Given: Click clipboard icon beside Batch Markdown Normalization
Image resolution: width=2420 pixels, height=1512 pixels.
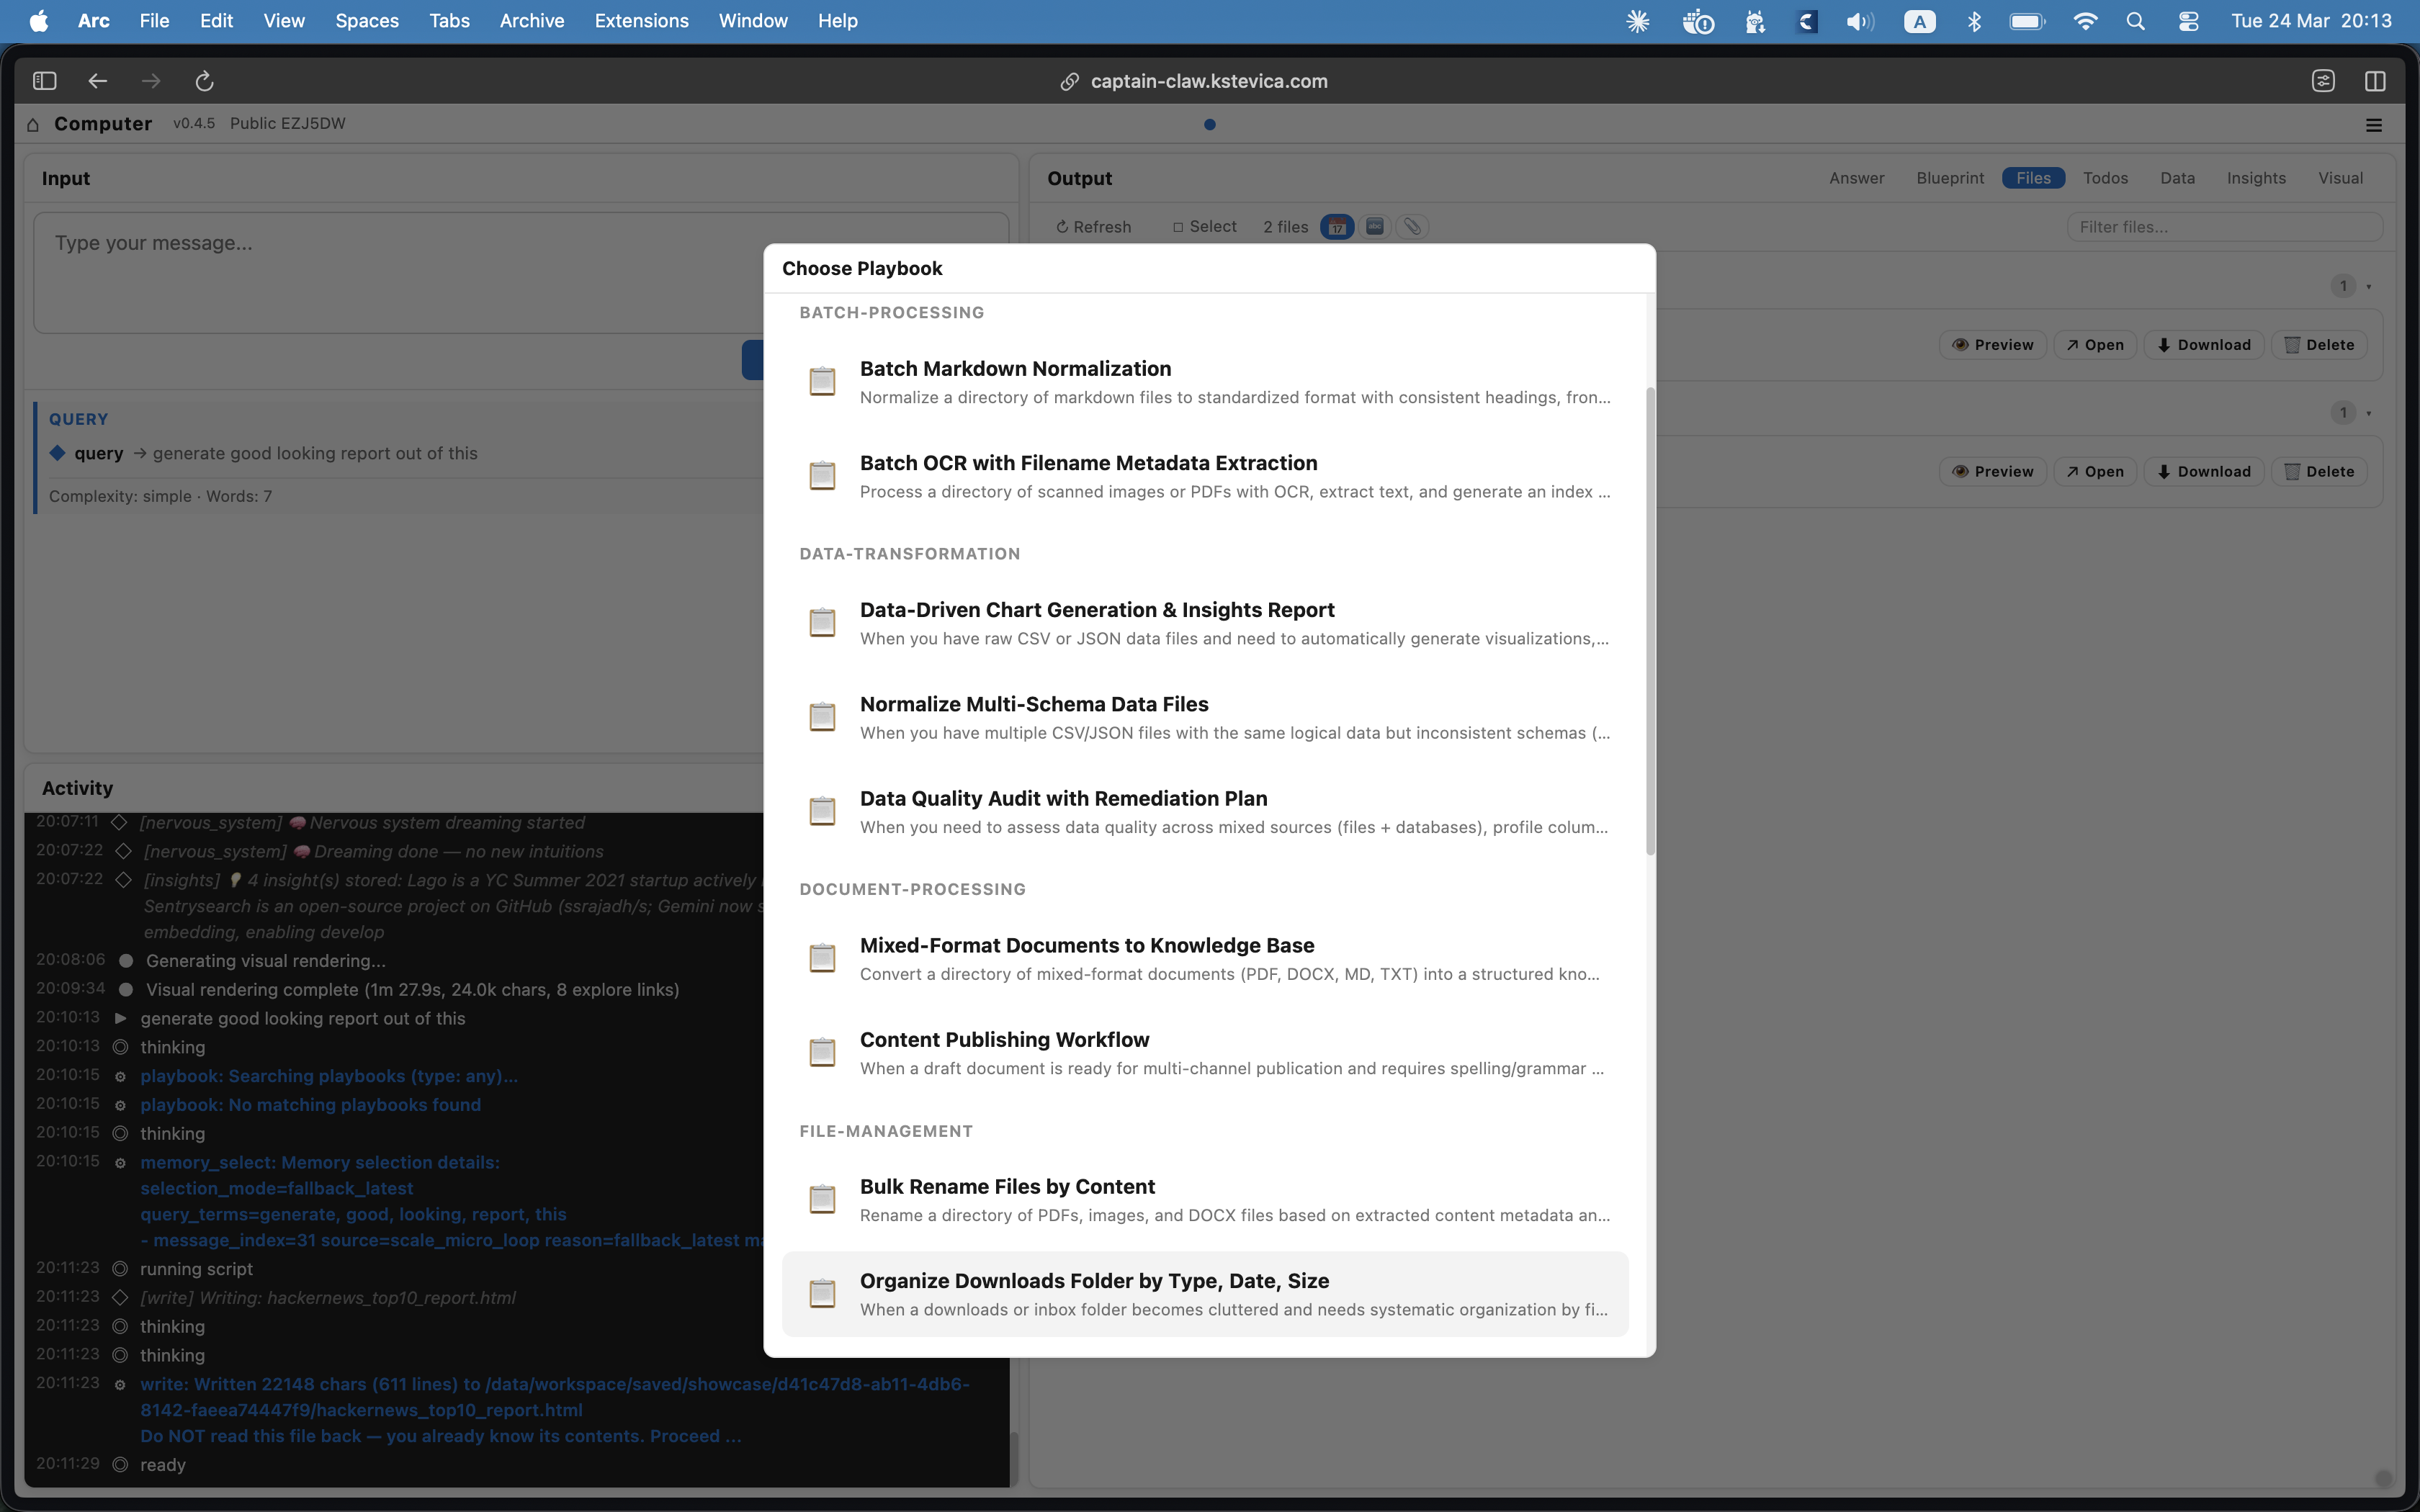Looking at the screenshot, I should pos(822,381).
